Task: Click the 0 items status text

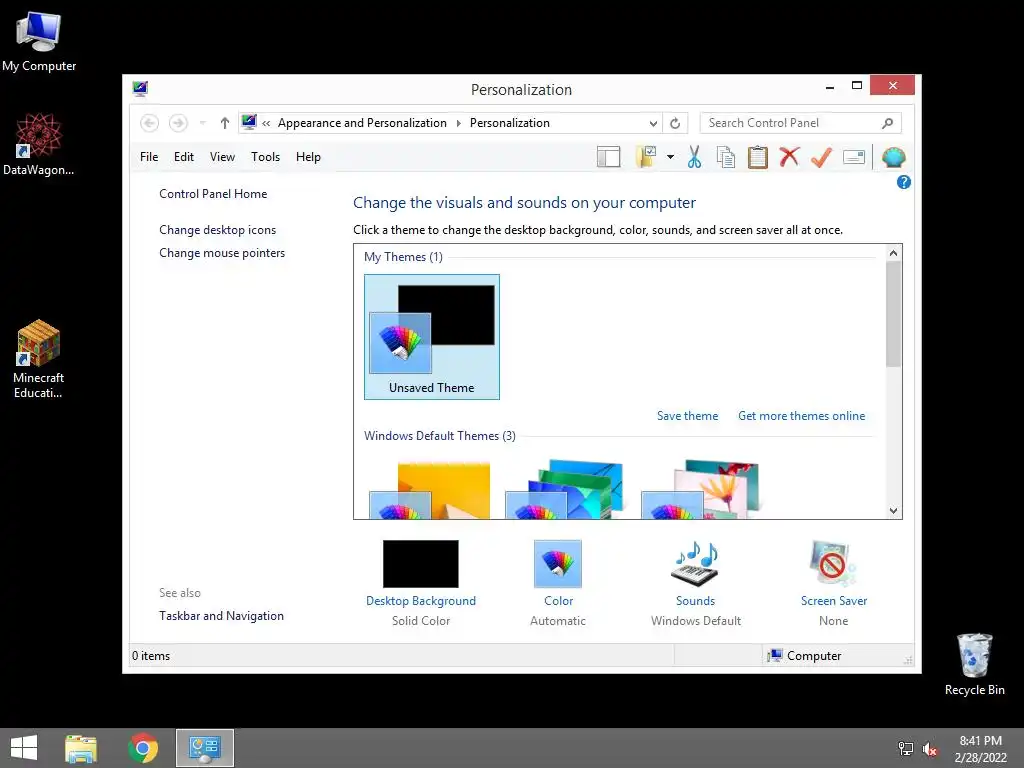Action: click(151, 656)
